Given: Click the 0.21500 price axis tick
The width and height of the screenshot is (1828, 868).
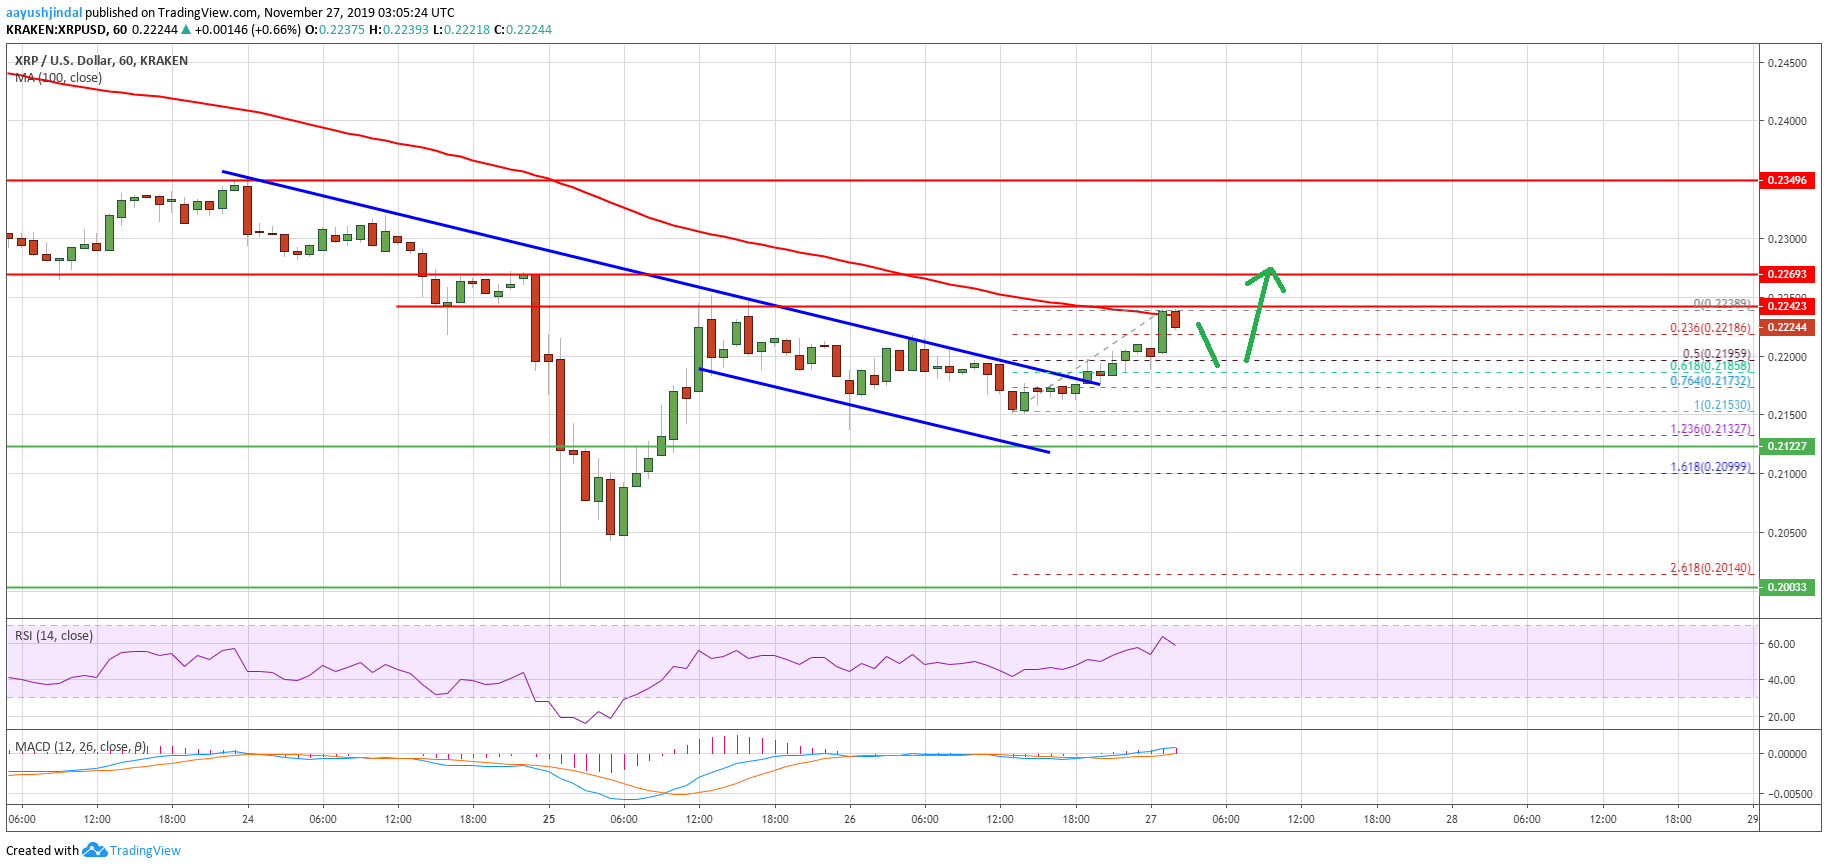Looking at the screenshot, I should [1787, 415].
